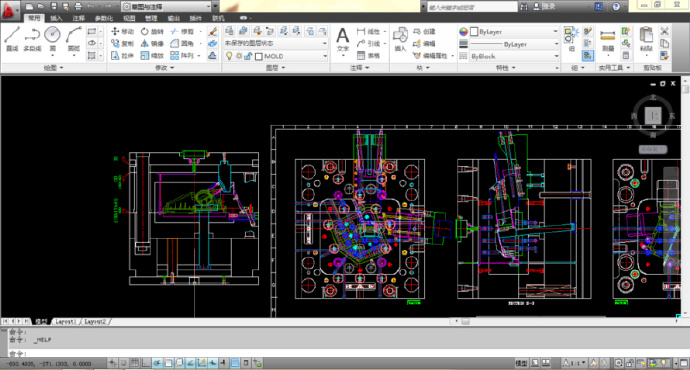
Task: Switch to the Layout2 tab
Action: click(95, 322)
